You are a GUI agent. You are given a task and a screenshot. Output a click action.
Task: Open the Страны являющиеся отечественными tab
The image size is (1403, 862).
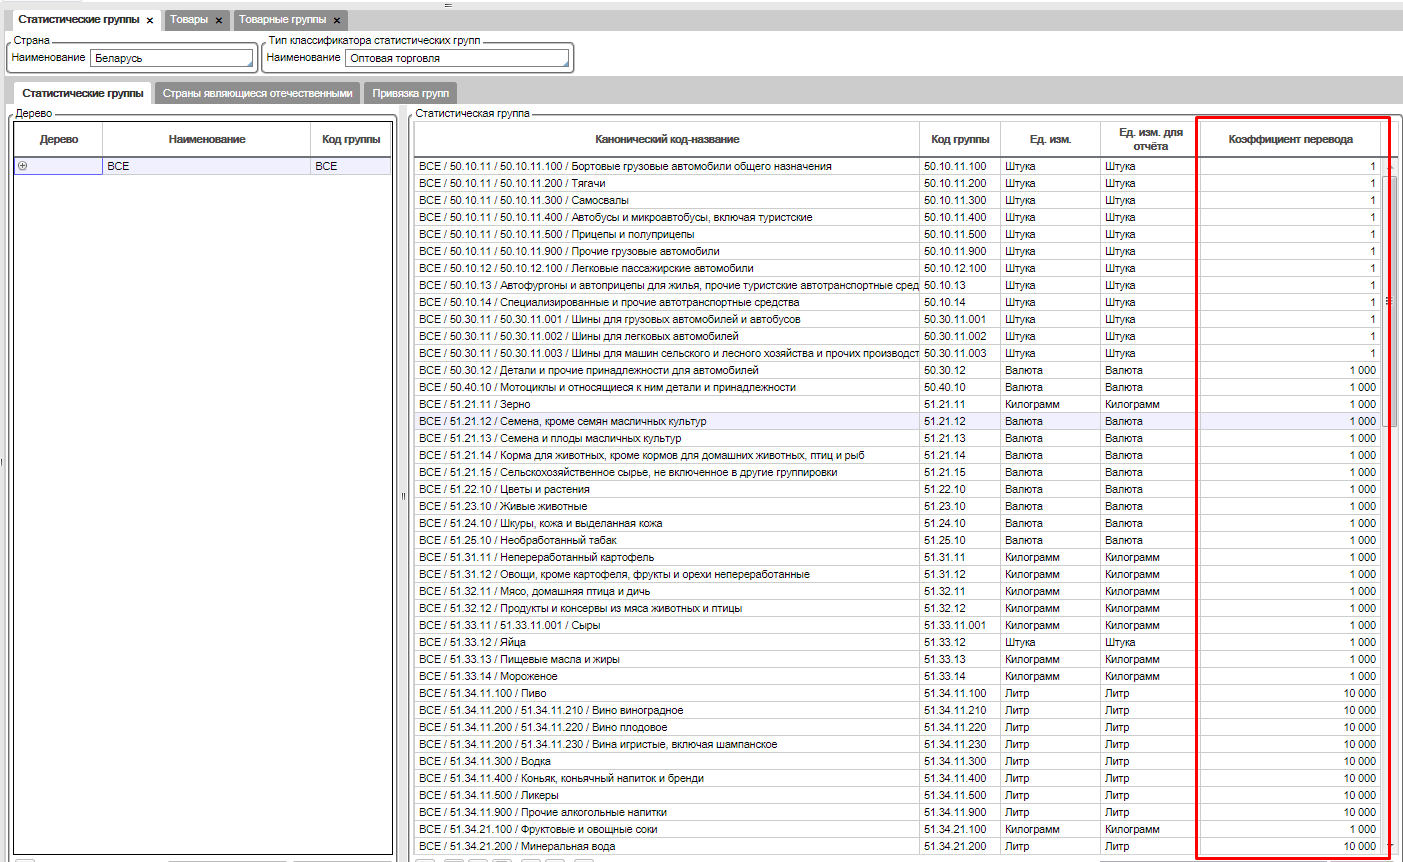tap(257, 93)
